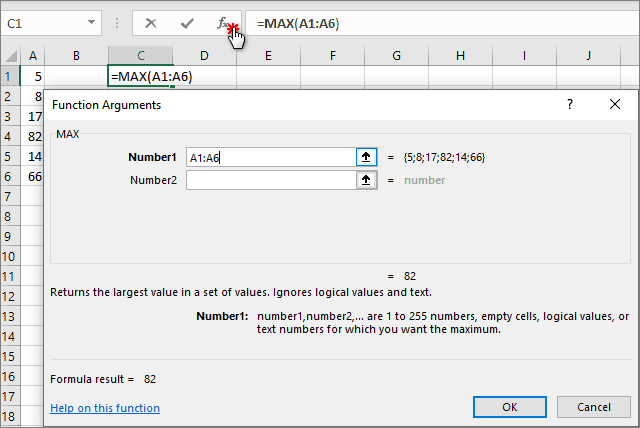Open the Name Box dropdown arrow
640x428 pixels.
coord(91,23)
